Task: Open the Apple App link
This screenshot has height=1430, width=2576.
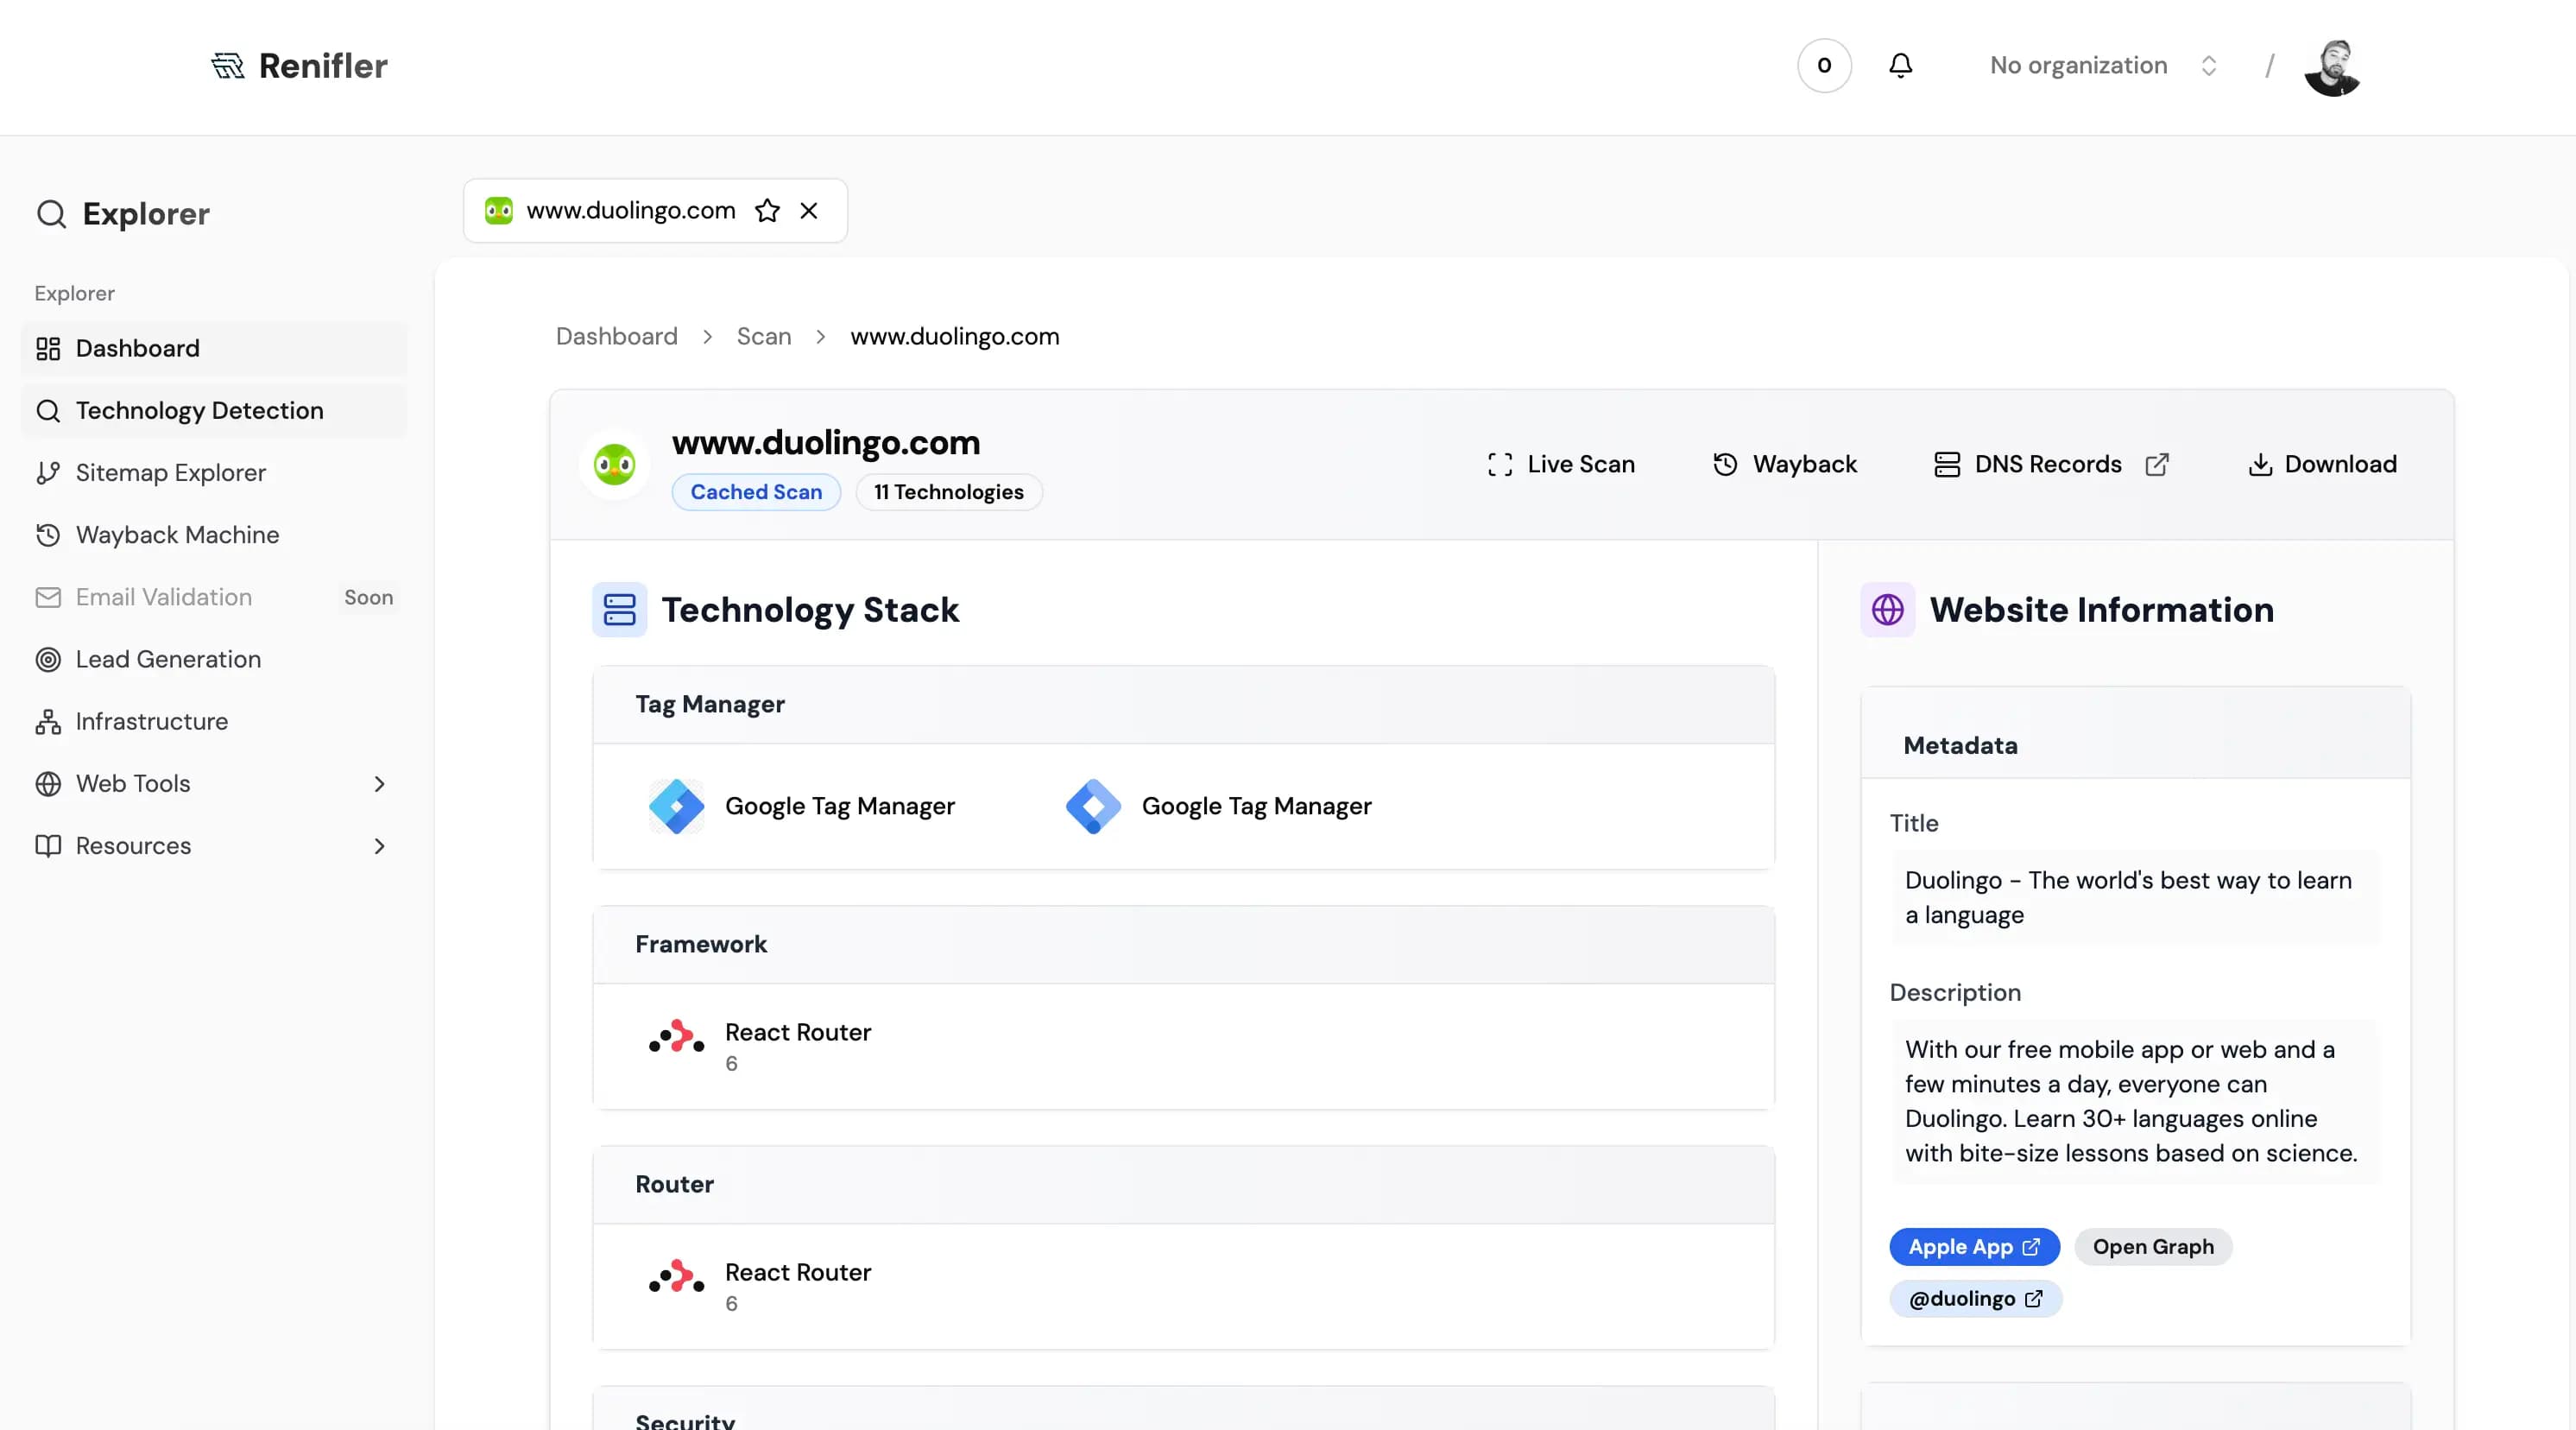Action: (x=1974, y=1247)
